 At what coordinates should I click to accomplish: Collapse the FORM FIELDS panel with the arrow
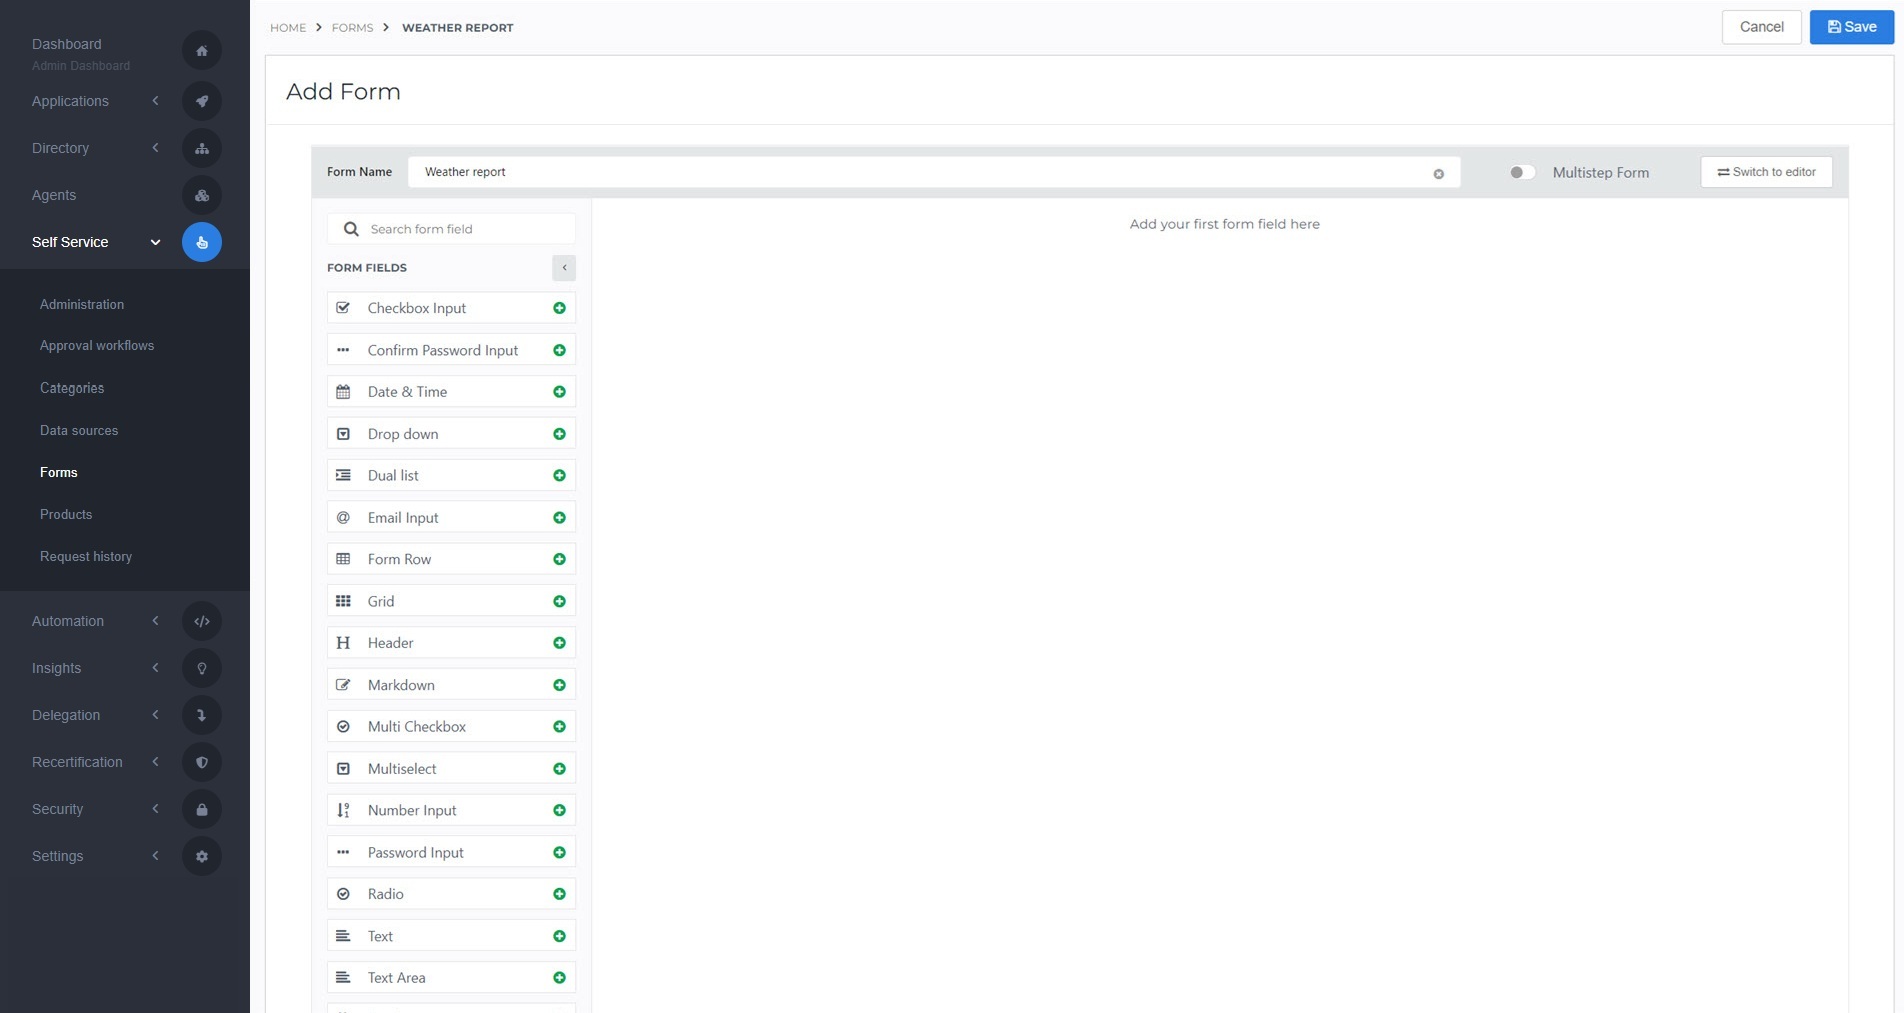(x=563, y=267)
